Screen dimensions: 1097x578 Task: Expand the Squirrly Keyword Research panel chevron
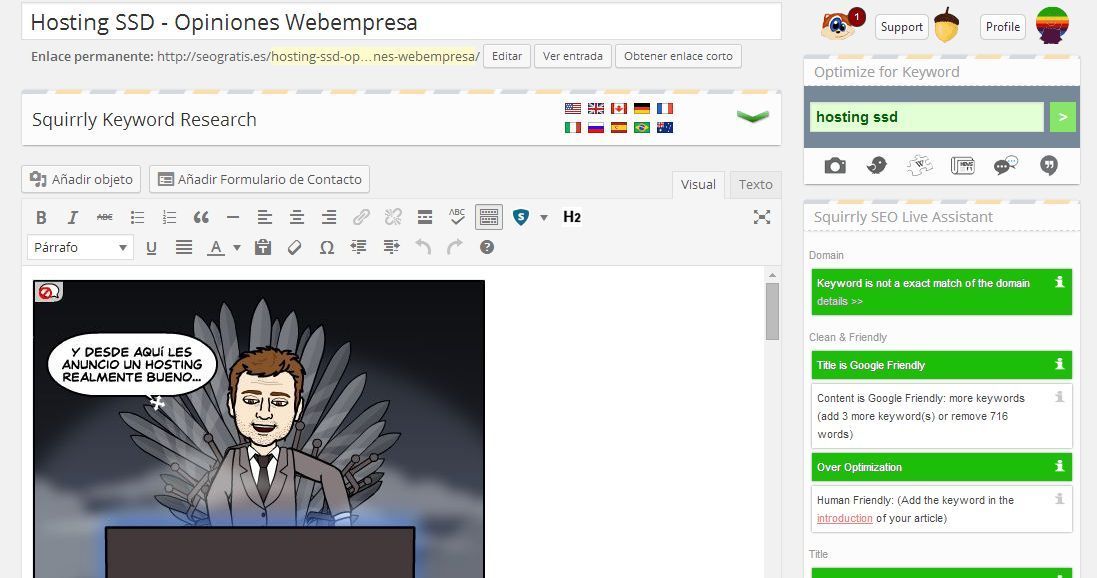click(x=753, y=116)
